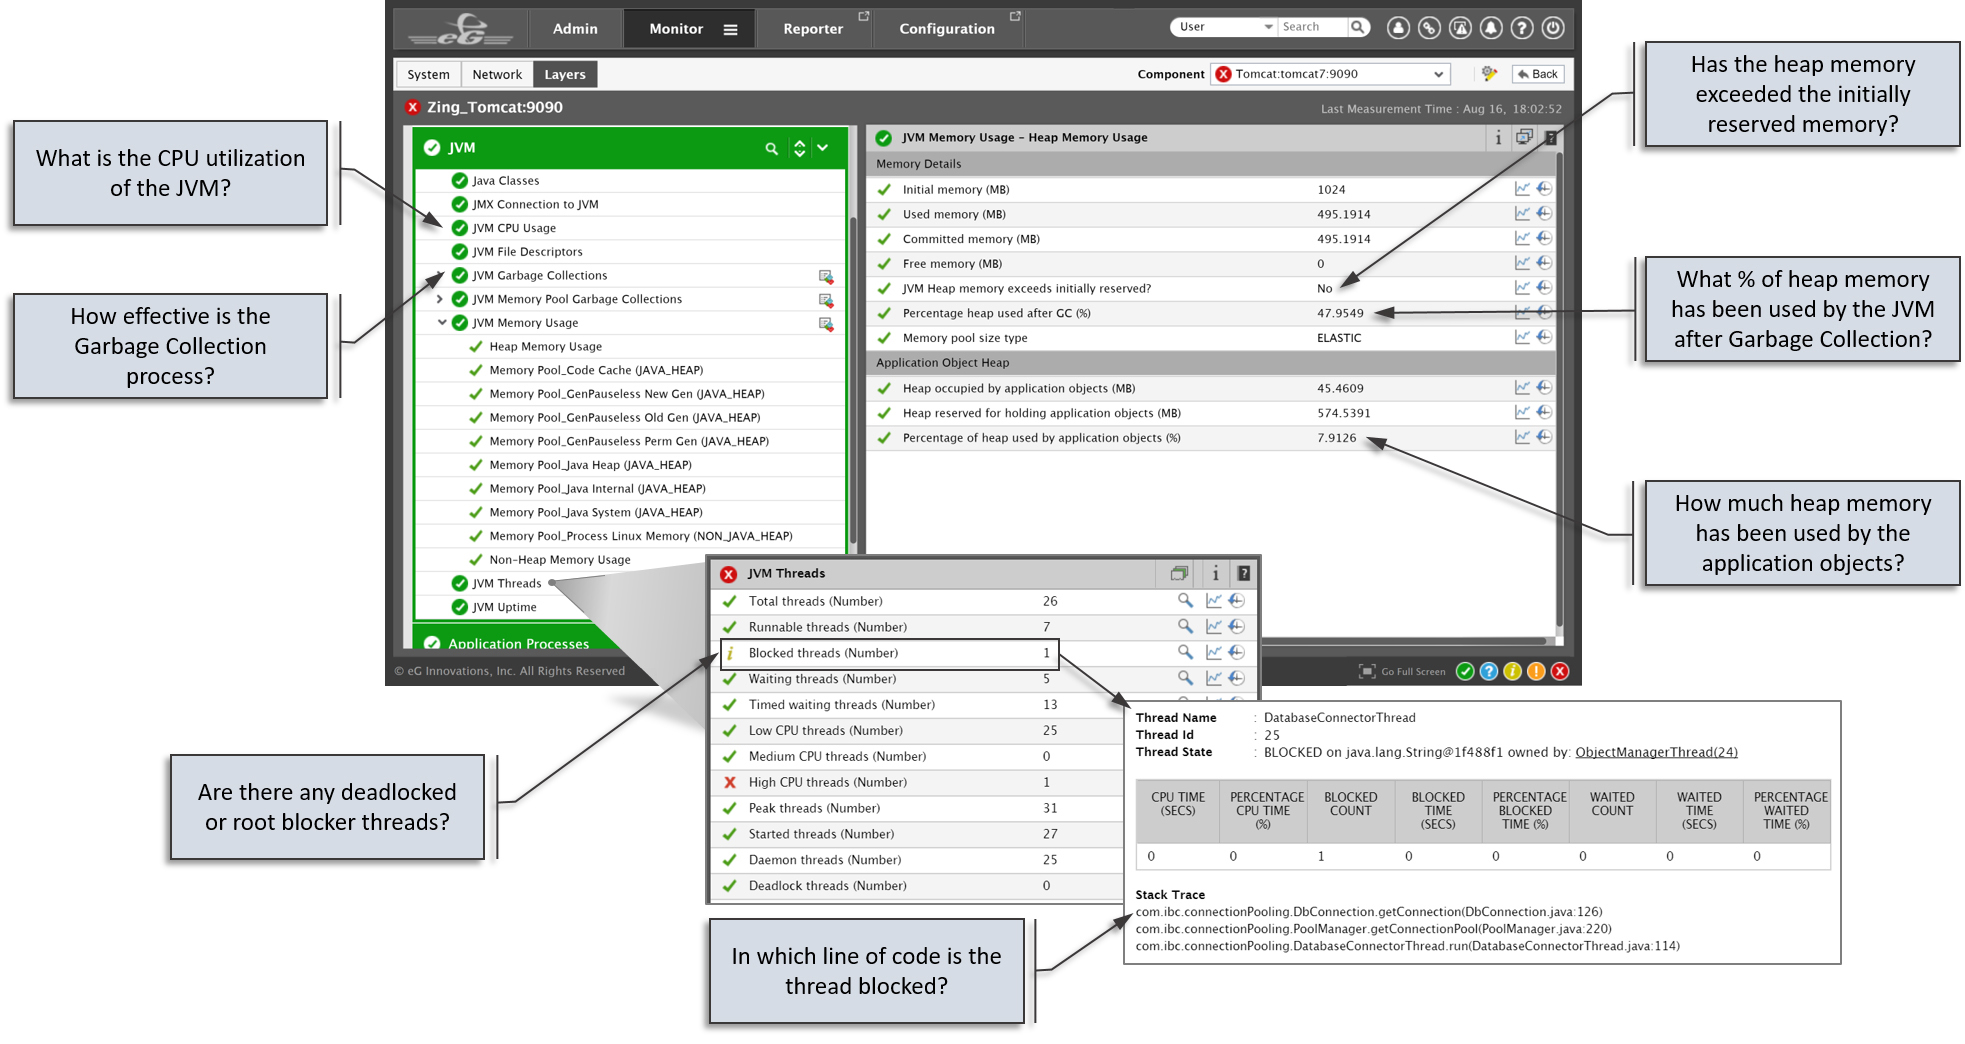Select the Application Processes layer

(518, 643)
